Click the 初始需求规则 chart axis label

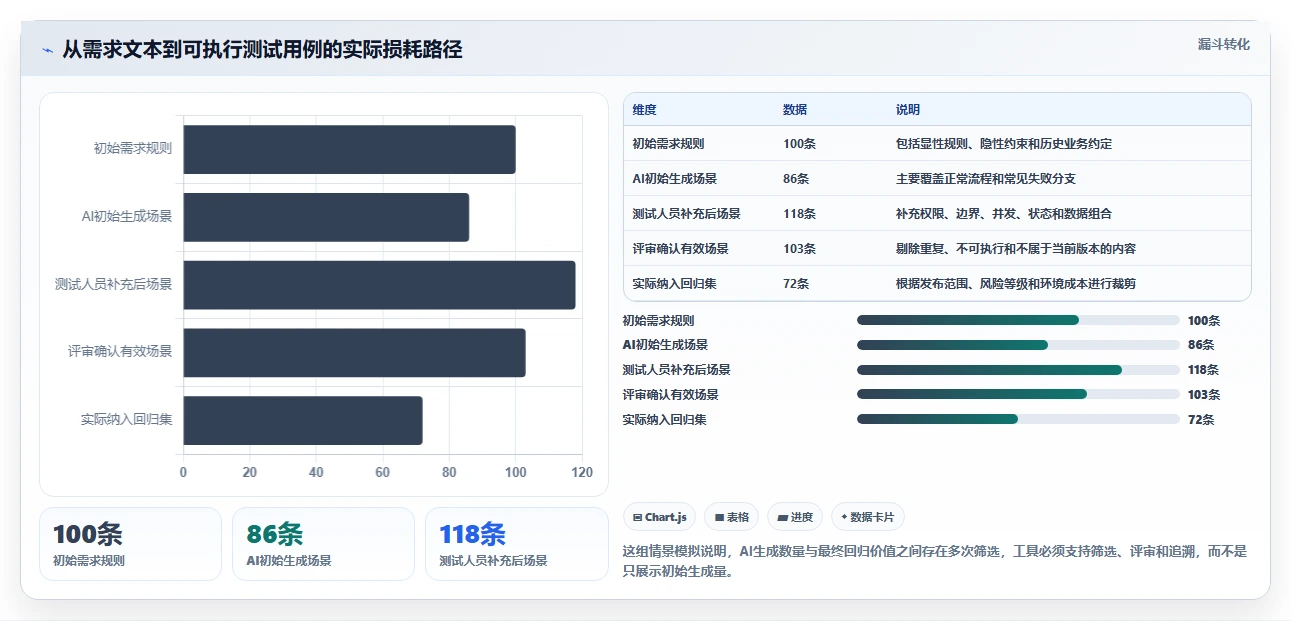[133, 148]
